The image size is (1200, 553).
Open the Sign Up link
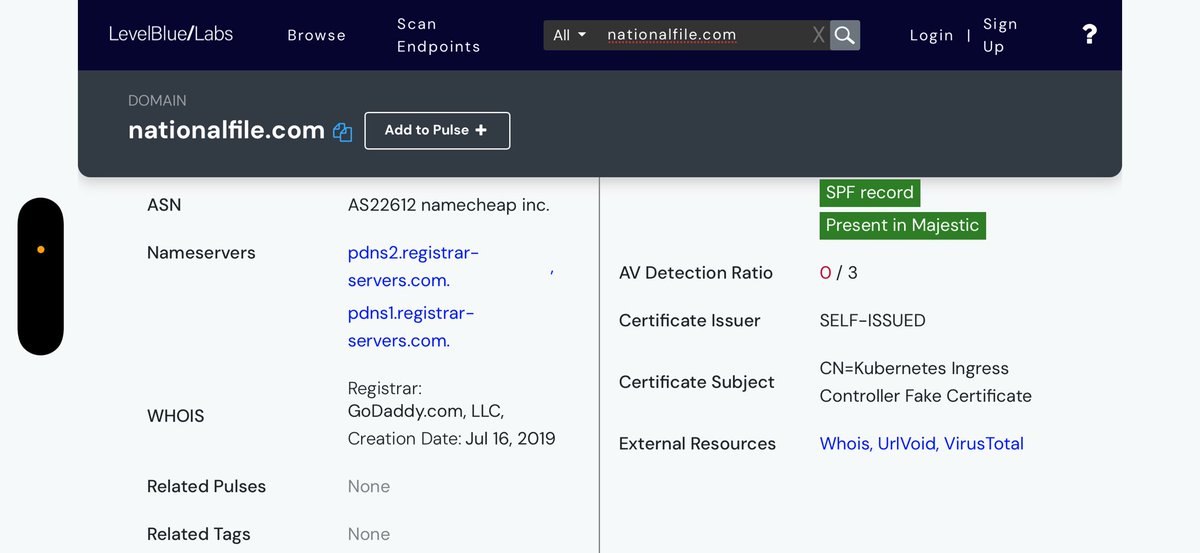point(999,35)
